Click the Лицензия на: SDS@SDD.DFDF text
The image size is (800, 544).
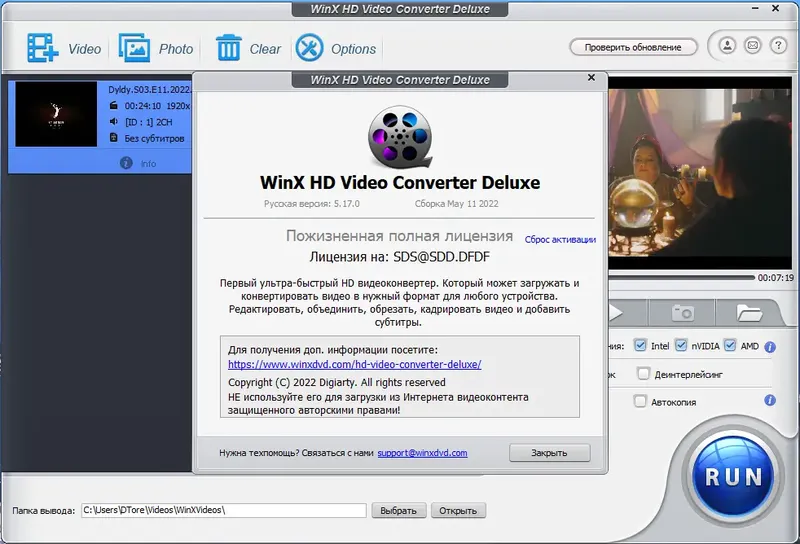click(x=399, y=257)
